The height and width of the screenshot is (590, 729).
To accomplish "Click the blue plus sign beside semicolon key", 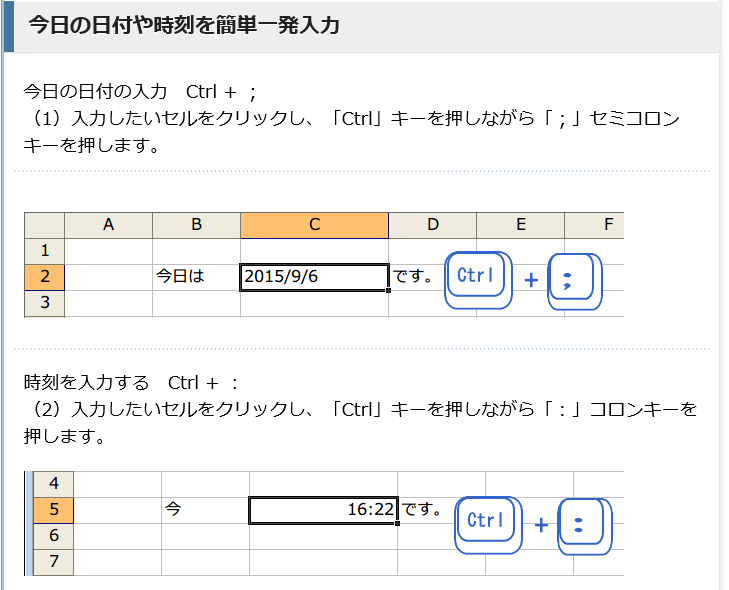I will (x=531, y=280).
